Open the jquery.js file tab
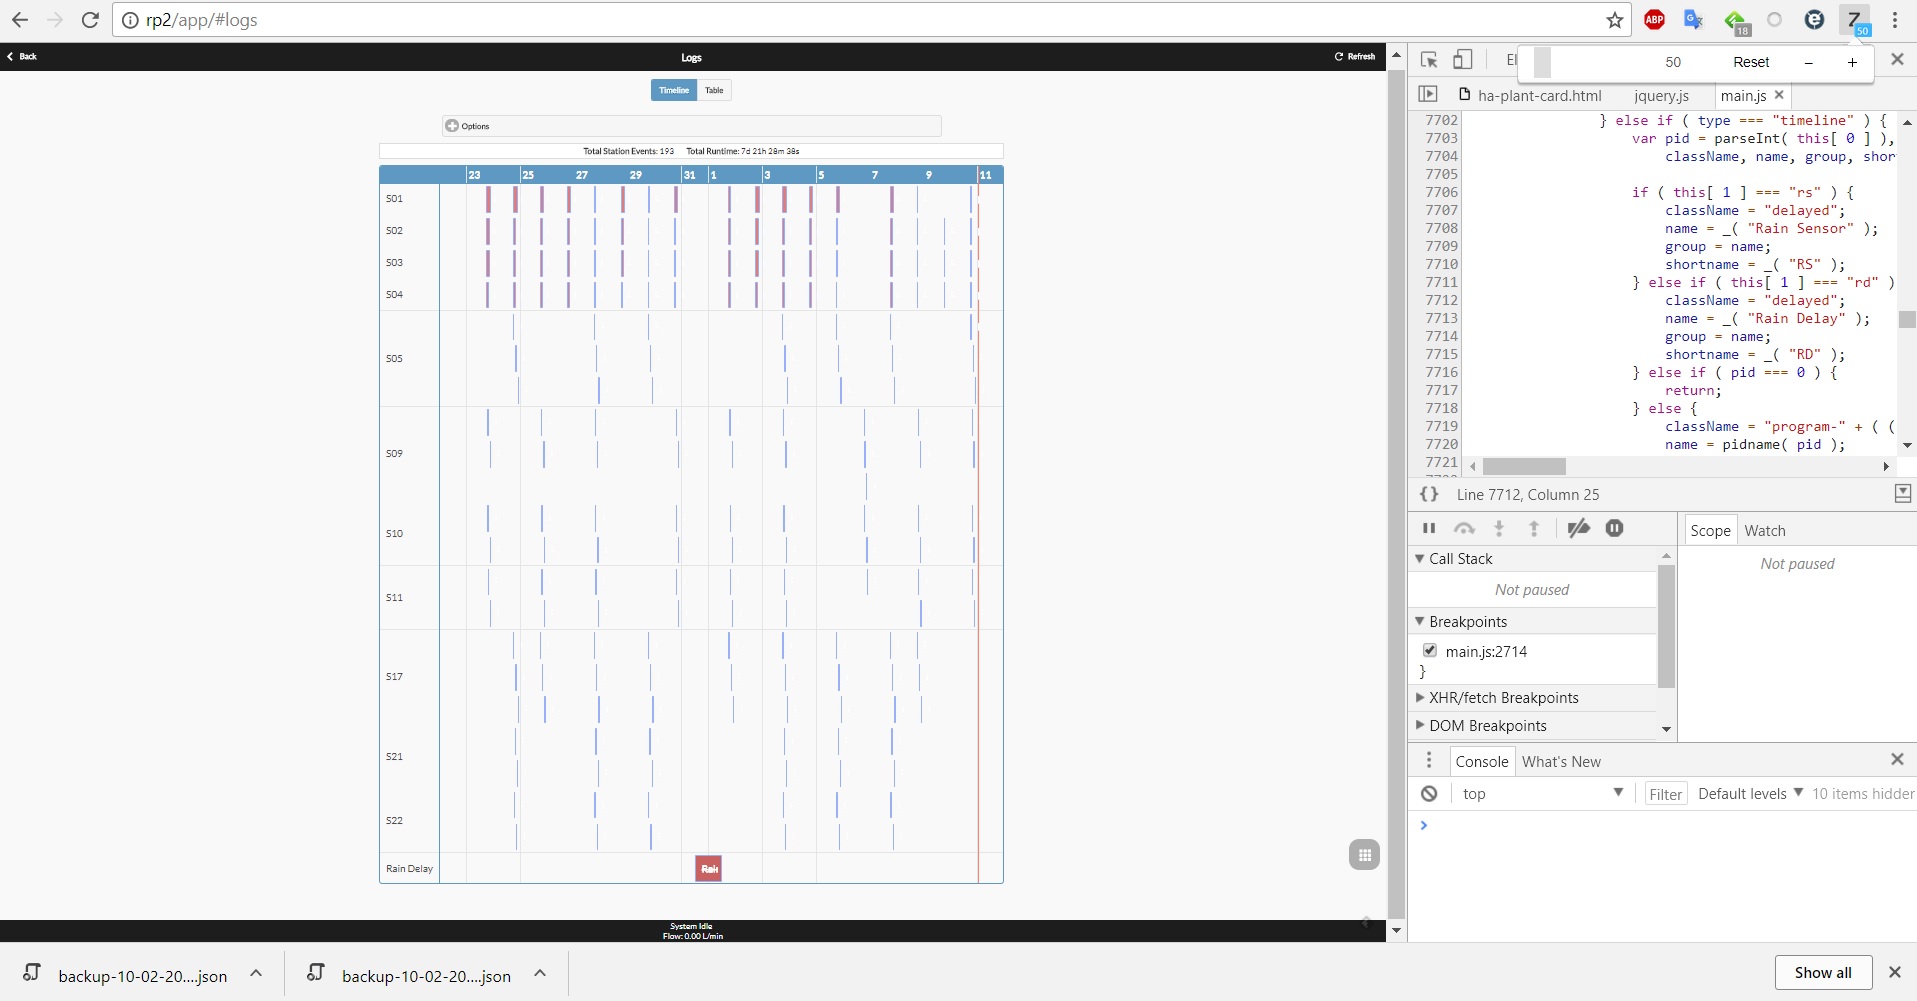The height and width of the screenshot is (1001, 1917). point(1661,95)
